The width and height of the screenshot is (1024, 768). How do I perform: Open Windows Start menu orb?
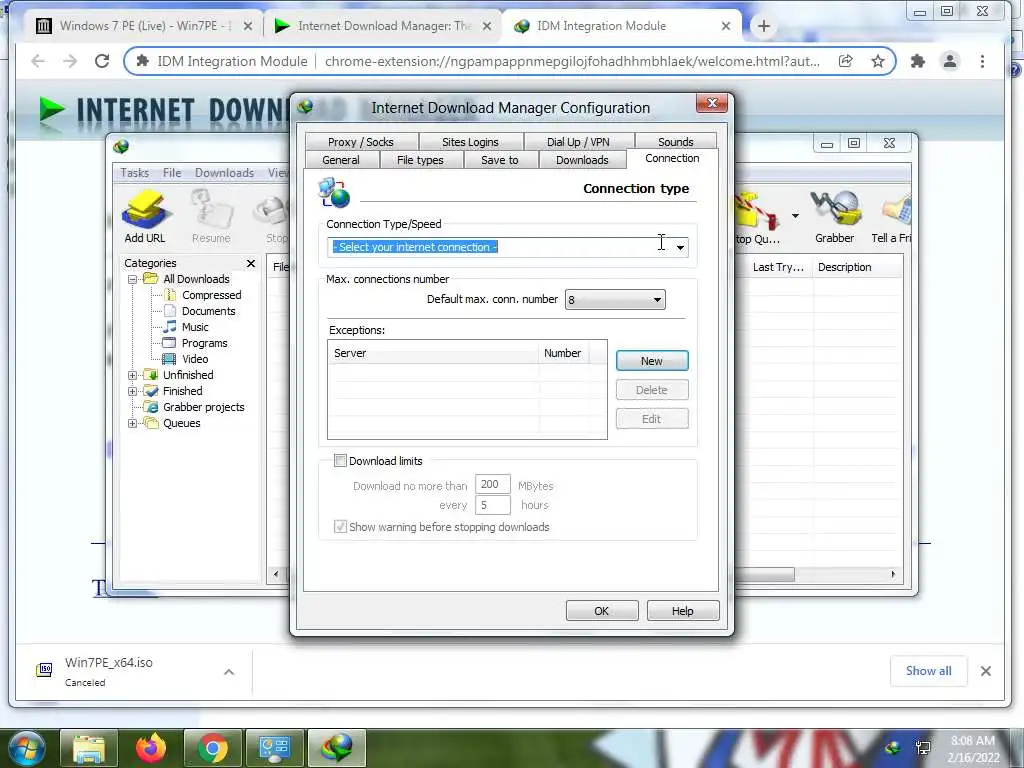click(26, 748)
